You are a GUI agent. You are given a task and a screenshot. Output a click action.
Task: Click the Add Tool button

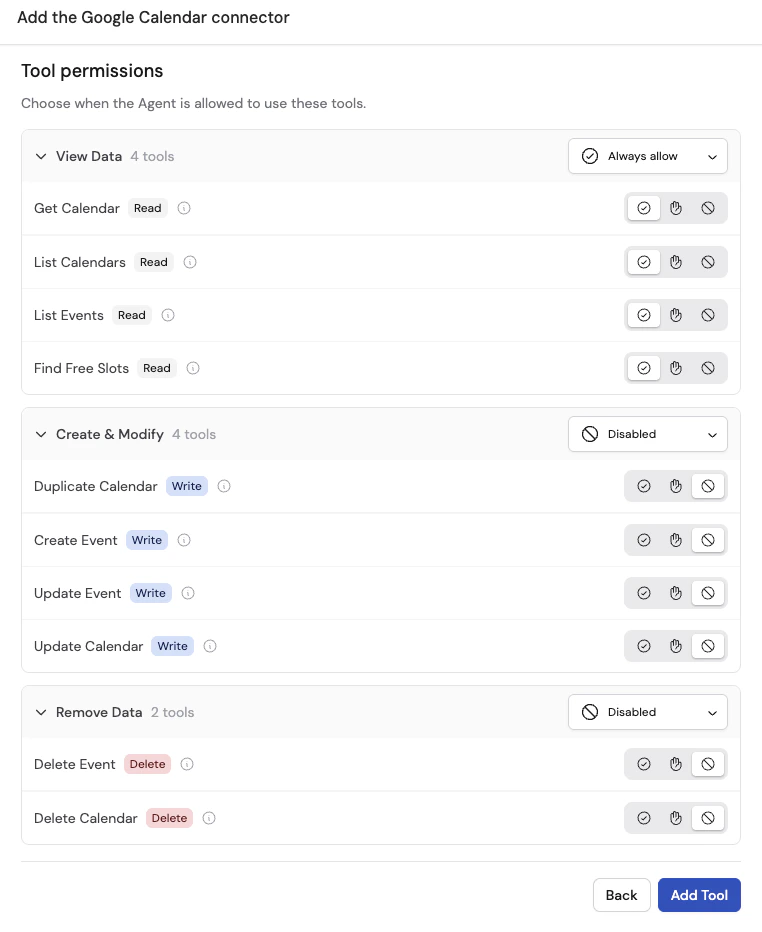pyautogui.click(x=699, y=895)
